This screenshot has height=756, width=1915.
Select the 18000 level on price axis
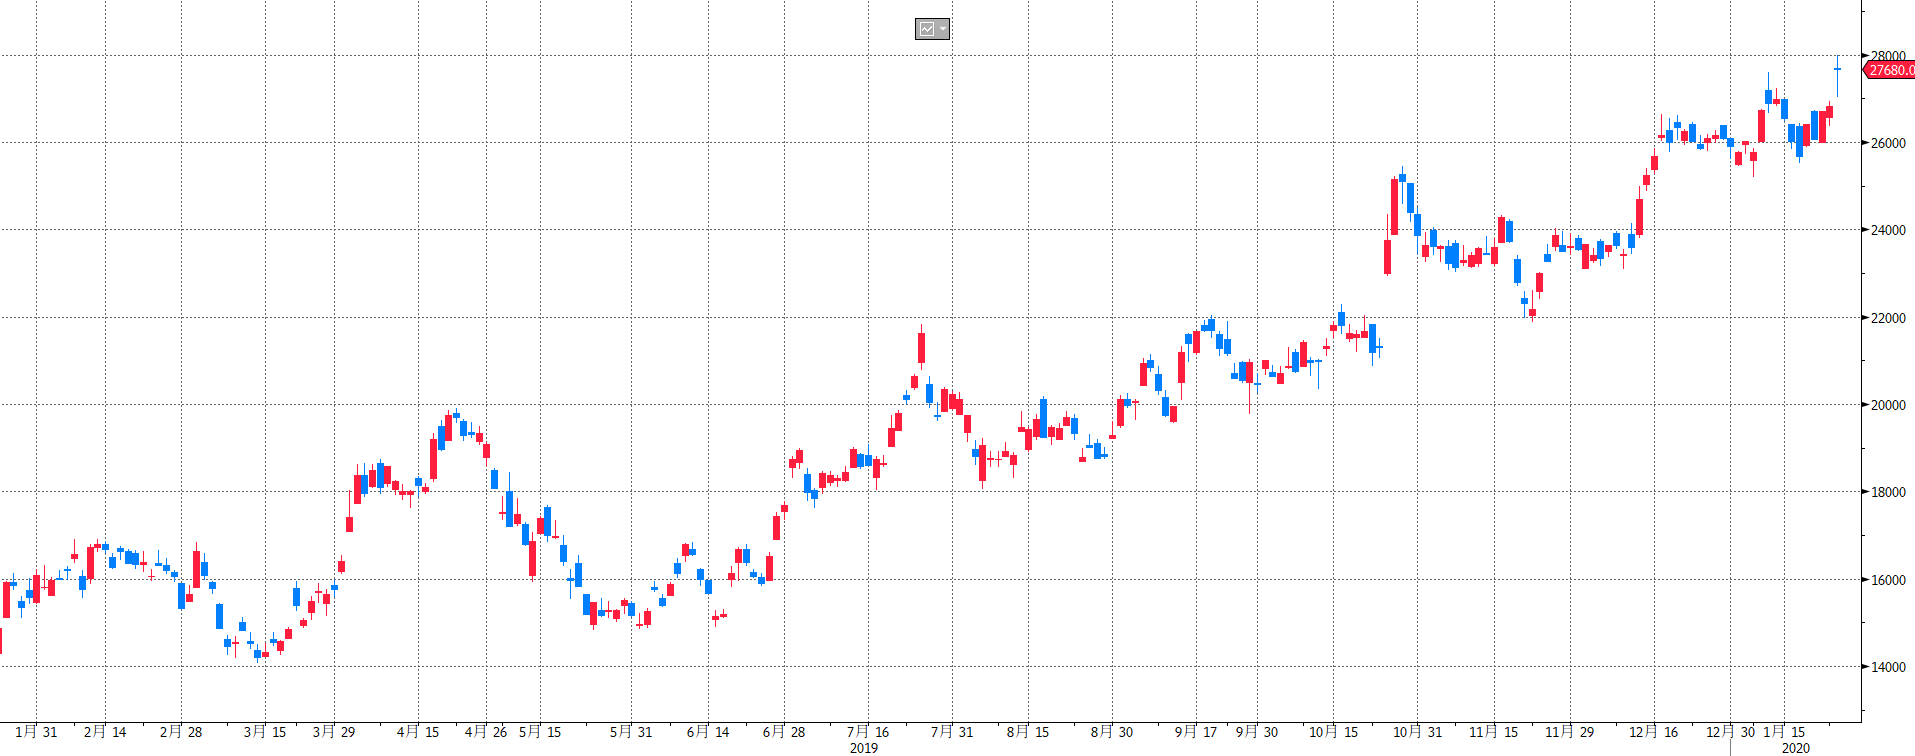tap(1888, 492)
